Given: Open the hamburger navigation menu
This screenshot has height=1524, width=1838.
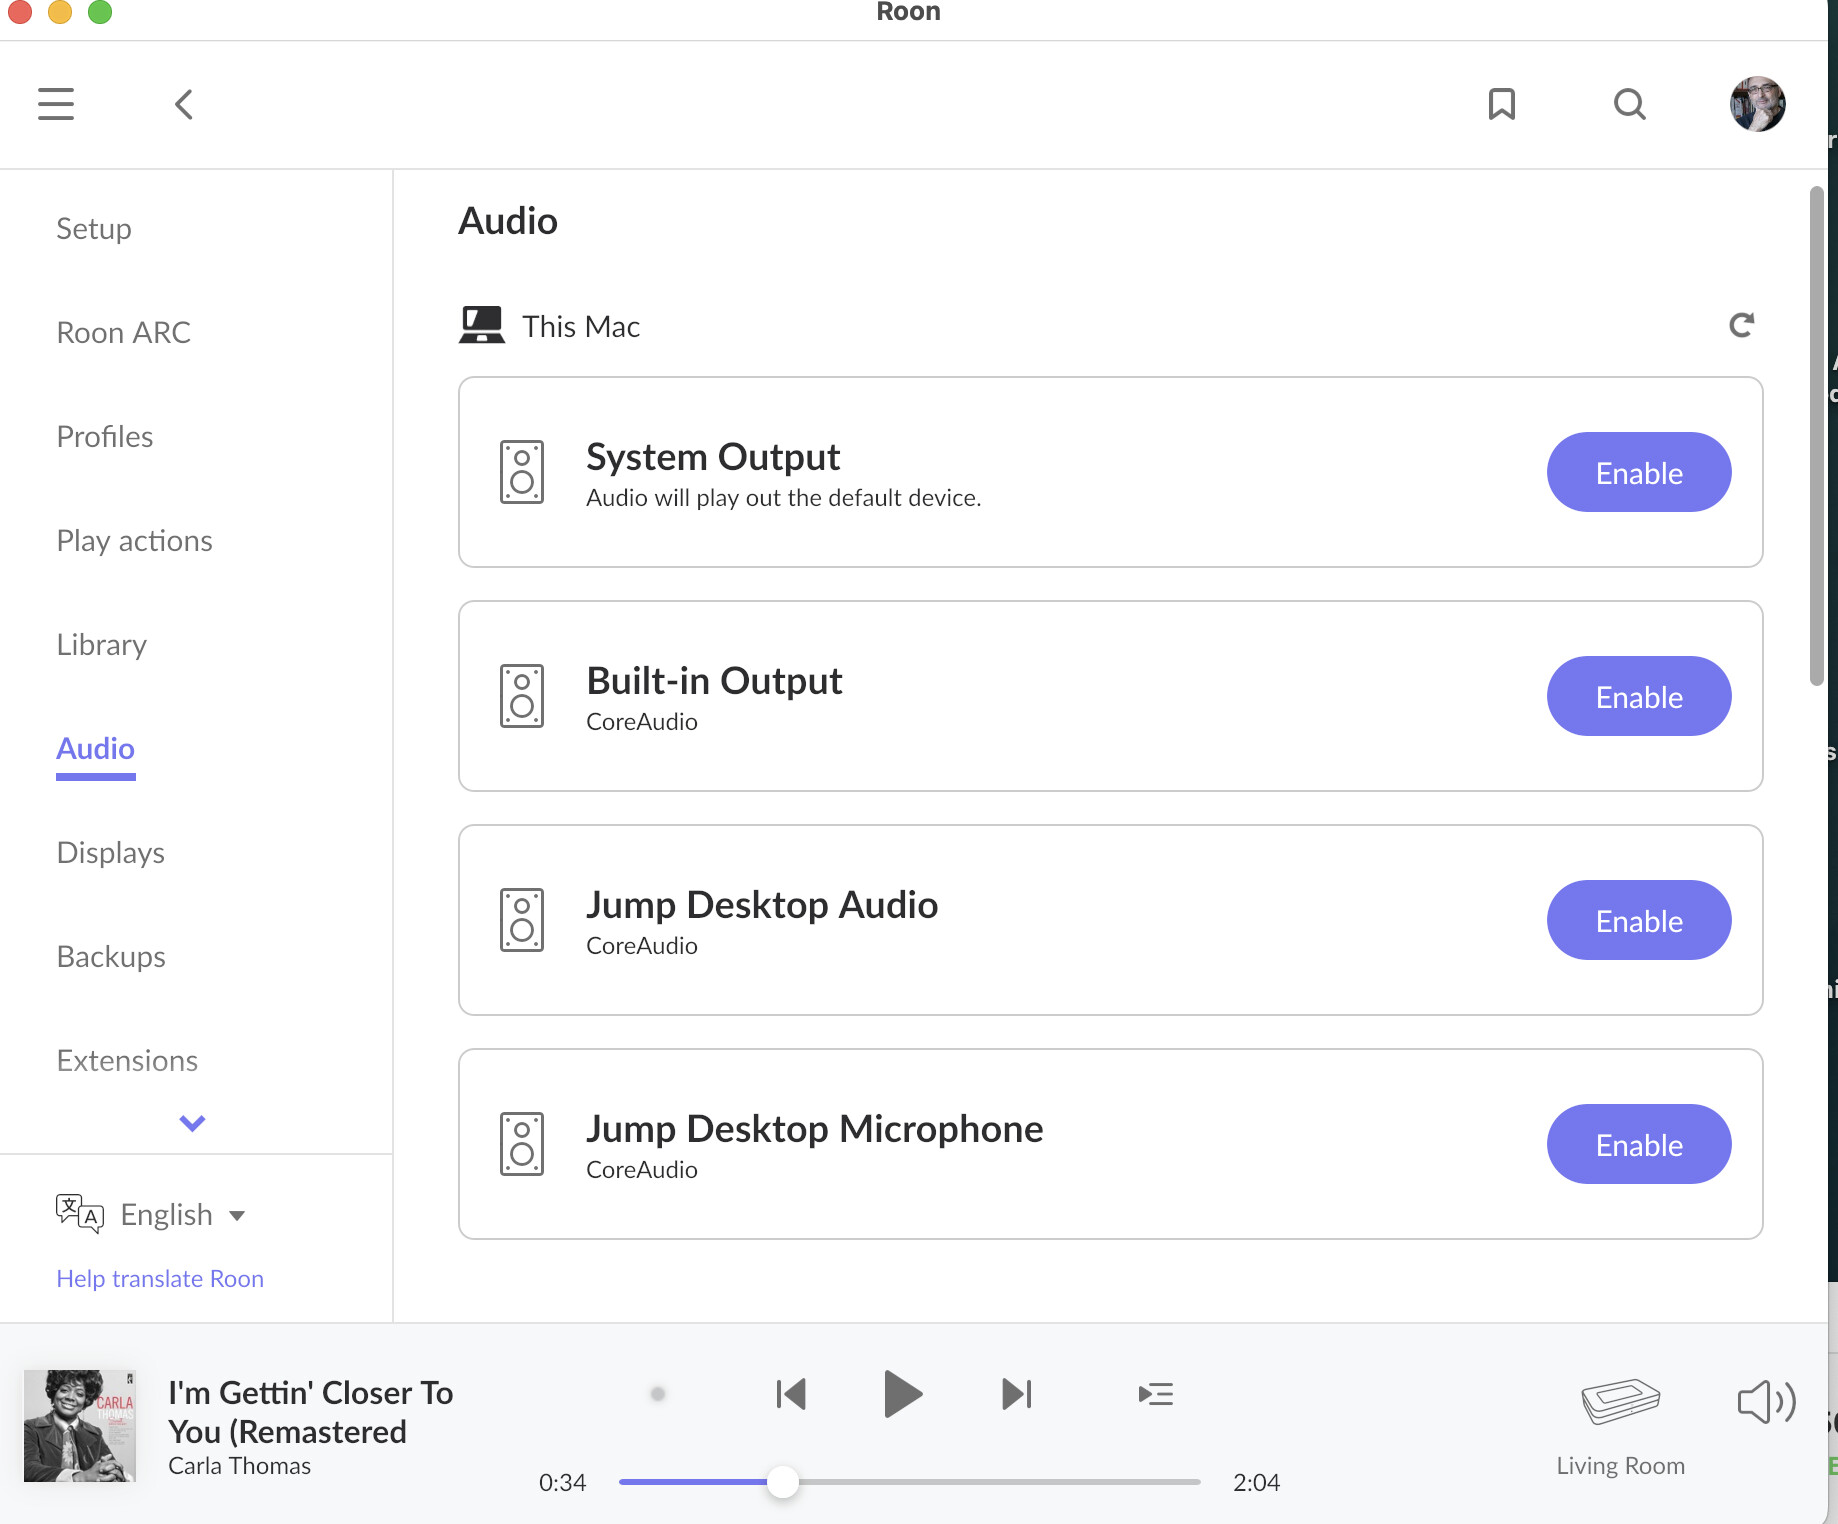Looking at the screenshot, I should pyautogui.click(x=56, y=104).
